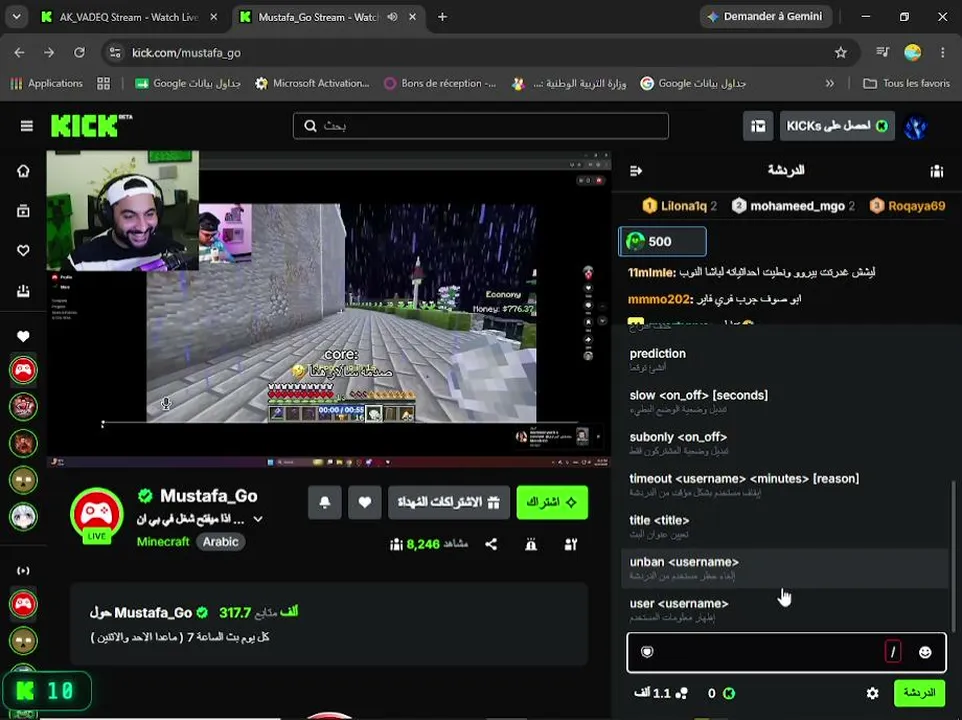This screenshot has width=962, height=720.
Task: Click Demander à Gemini button
Action: click(x=766, y=17)
